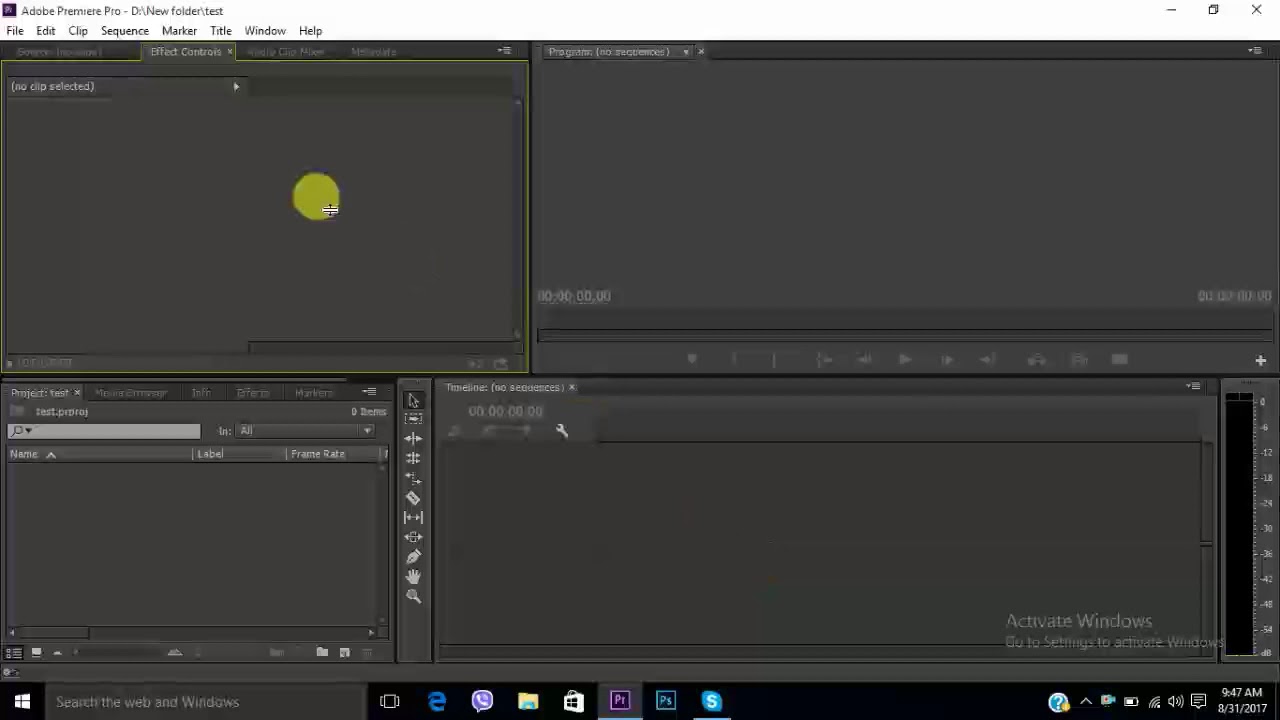Viewport: 1280px width, 720px height.
Task: Switch to Audio Clip Mixer tab
Action: pos(286,52)
